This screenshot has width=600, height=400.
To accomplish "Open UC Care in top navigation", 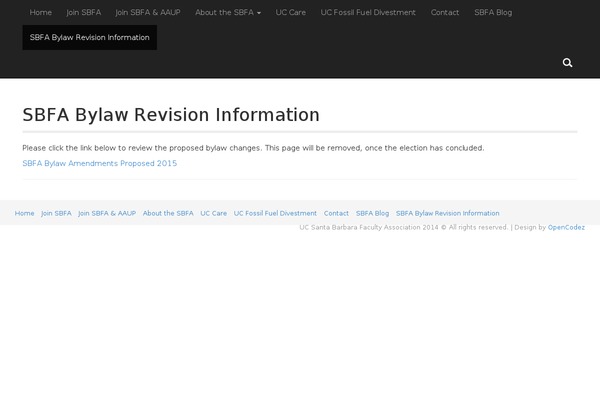I will tap(290, 13).
